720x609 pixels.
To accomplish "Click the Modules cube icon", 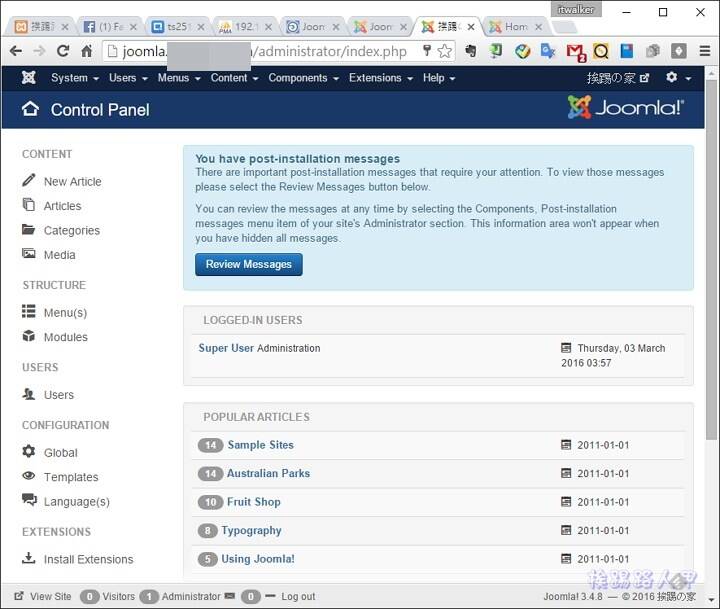I will (x=28, y=336).
